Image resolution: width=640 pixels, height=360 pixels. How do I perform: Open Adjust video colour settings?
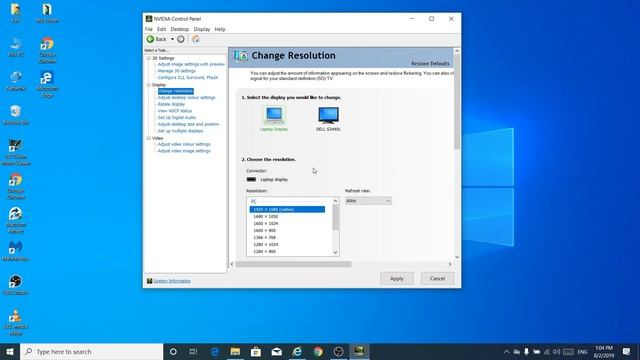[x=184, y=144]
